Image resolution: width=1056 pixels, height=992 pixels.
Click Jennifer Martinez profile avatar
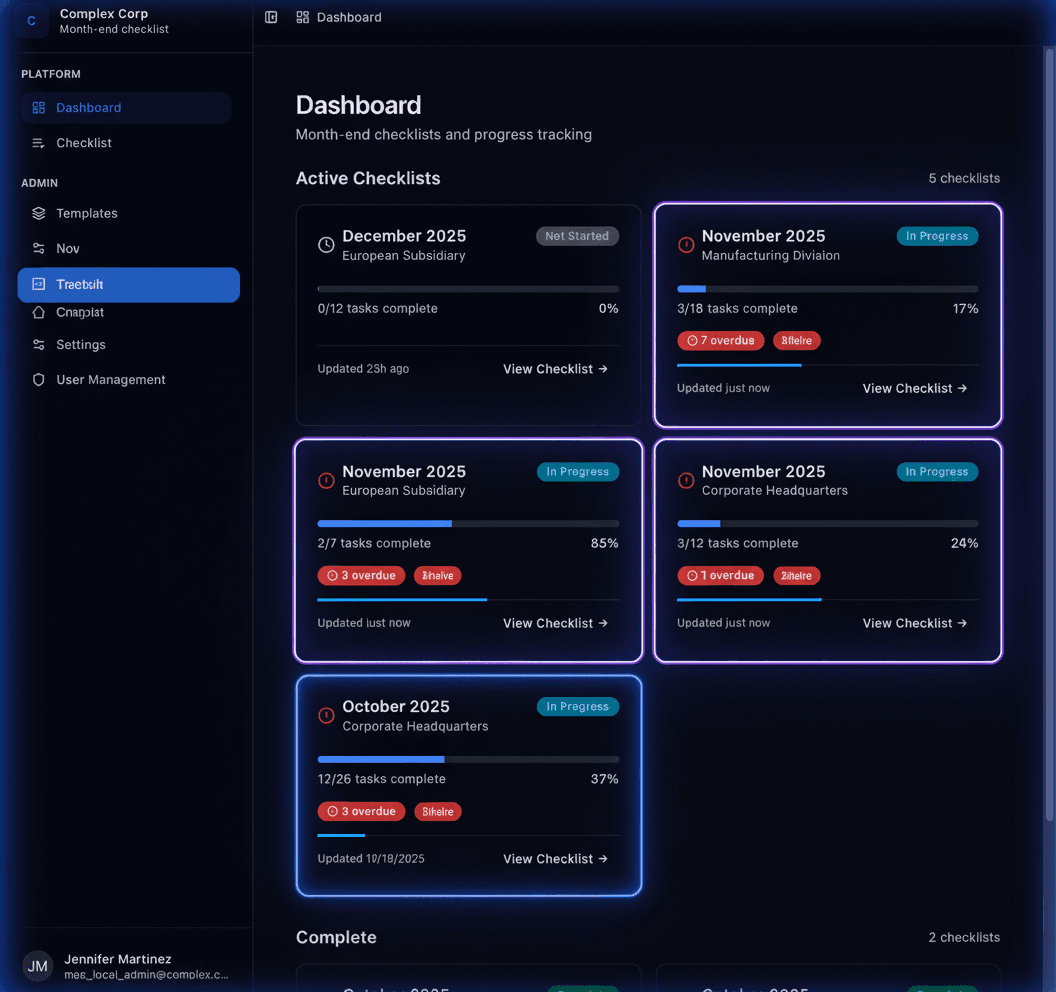[x=37, y=966]
